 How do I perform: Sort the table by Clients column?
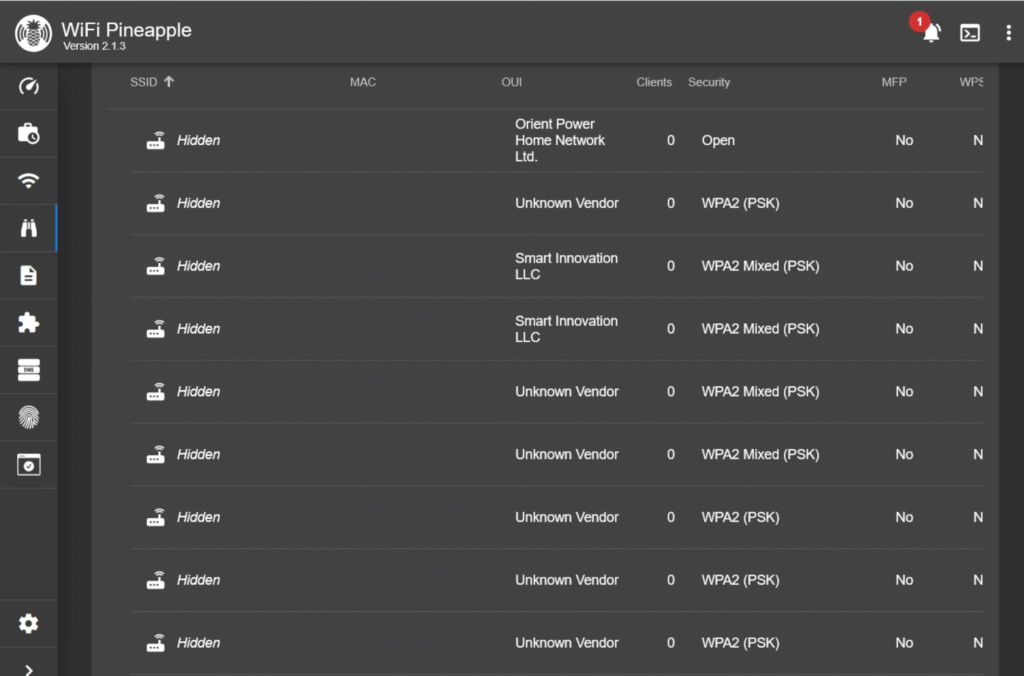[654, 82]
